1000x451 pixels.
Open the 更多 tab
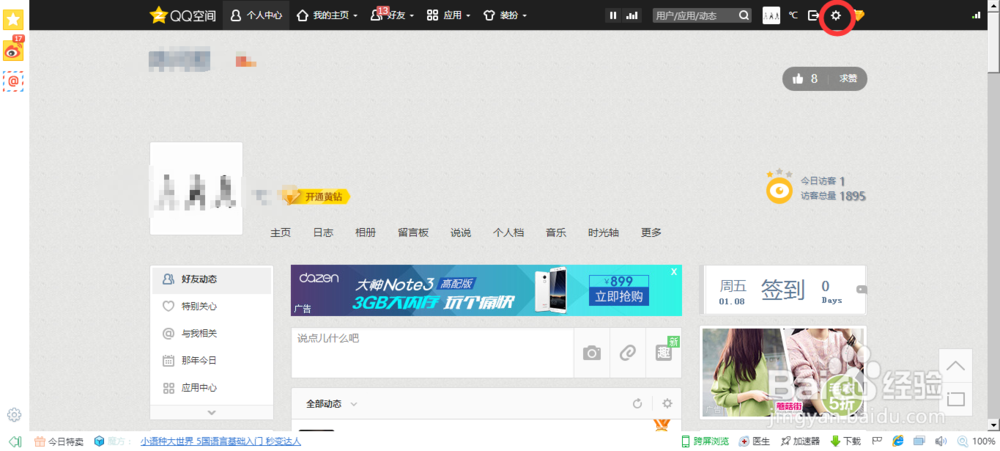coord(651,233)
